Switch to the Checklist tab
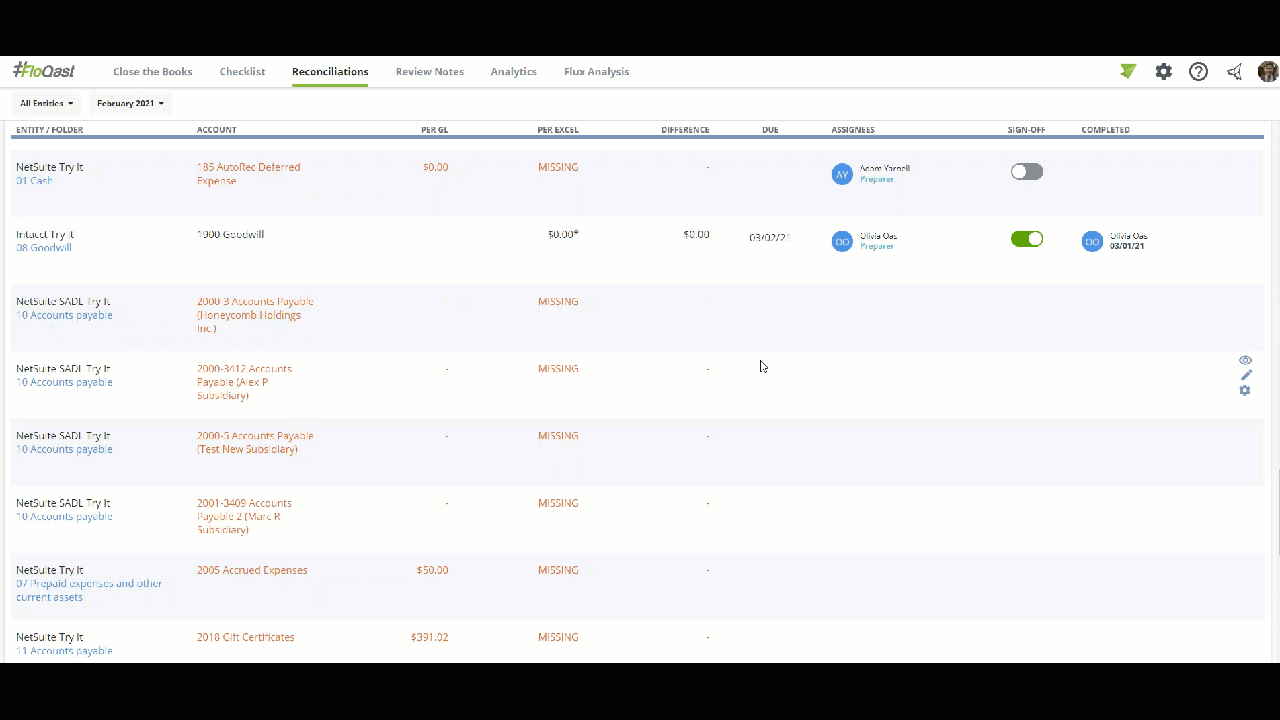Image resolution: width=1280 pixels, height=720 pixels. [242, 72]
